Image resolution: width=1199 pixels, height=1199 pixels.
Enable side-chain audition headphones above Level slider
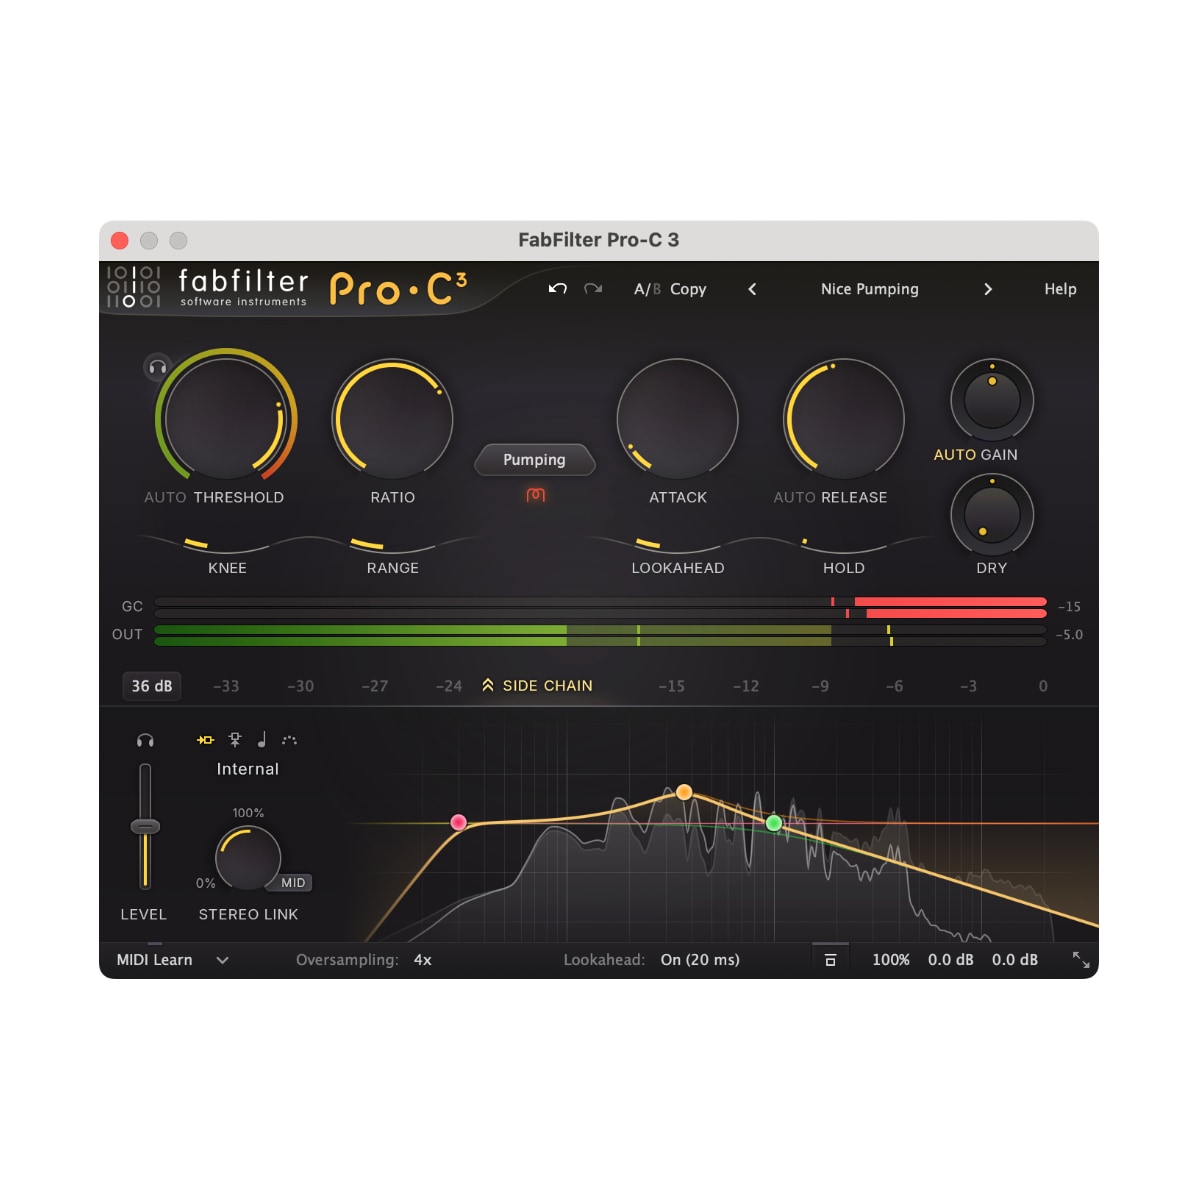[x=145, y=741]
